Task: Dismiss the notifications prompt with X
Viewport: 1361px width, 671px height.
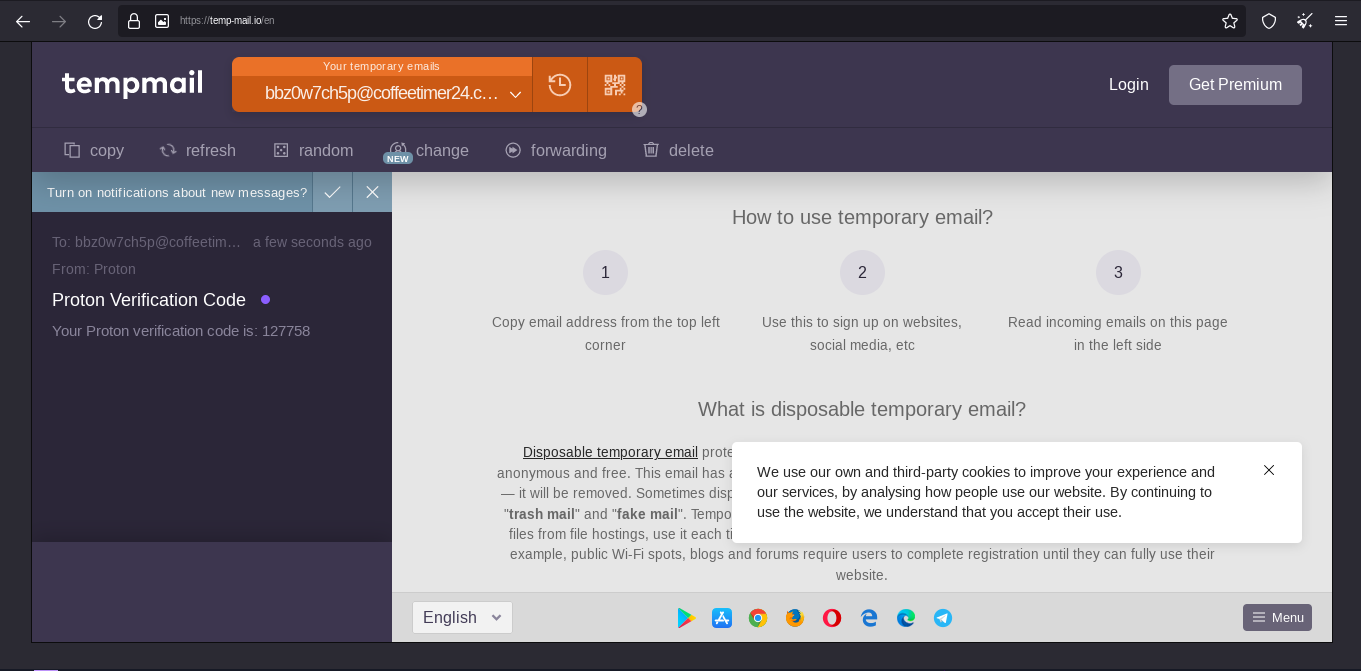Action: pyautogui.click(x=372, y=192)
